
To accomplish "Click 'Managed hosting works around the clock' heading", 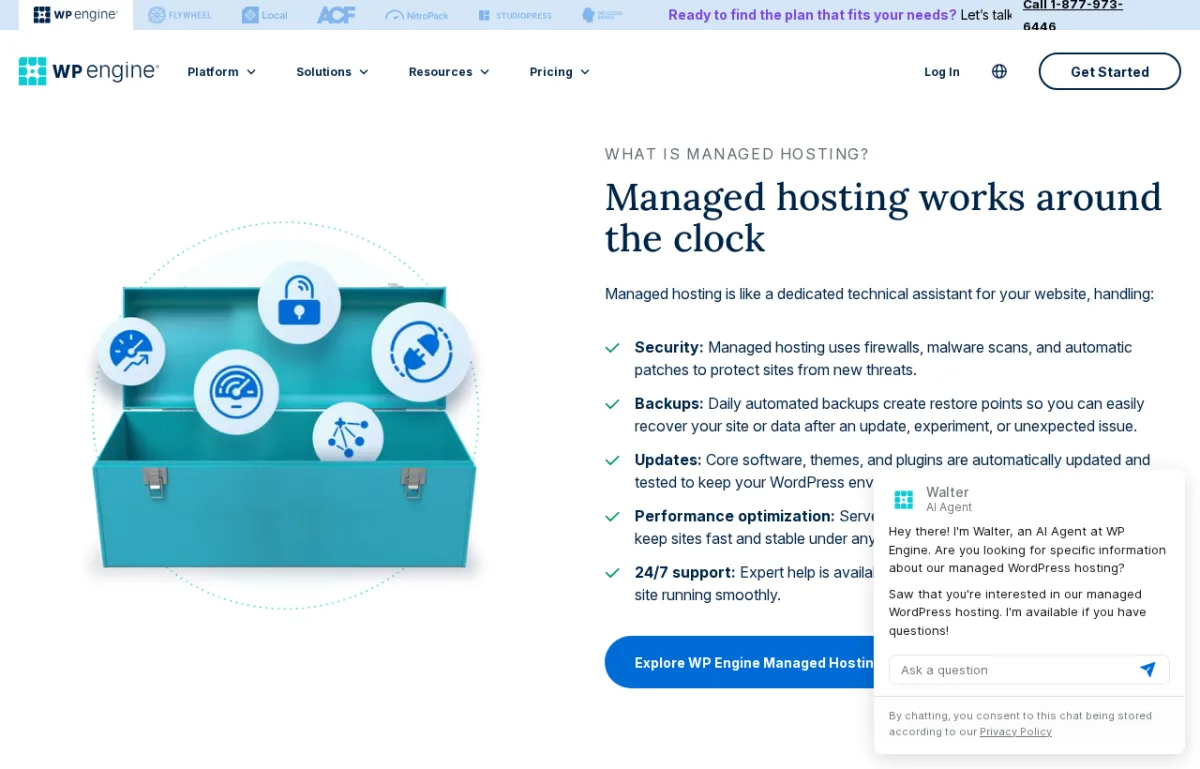I will 883,217.
